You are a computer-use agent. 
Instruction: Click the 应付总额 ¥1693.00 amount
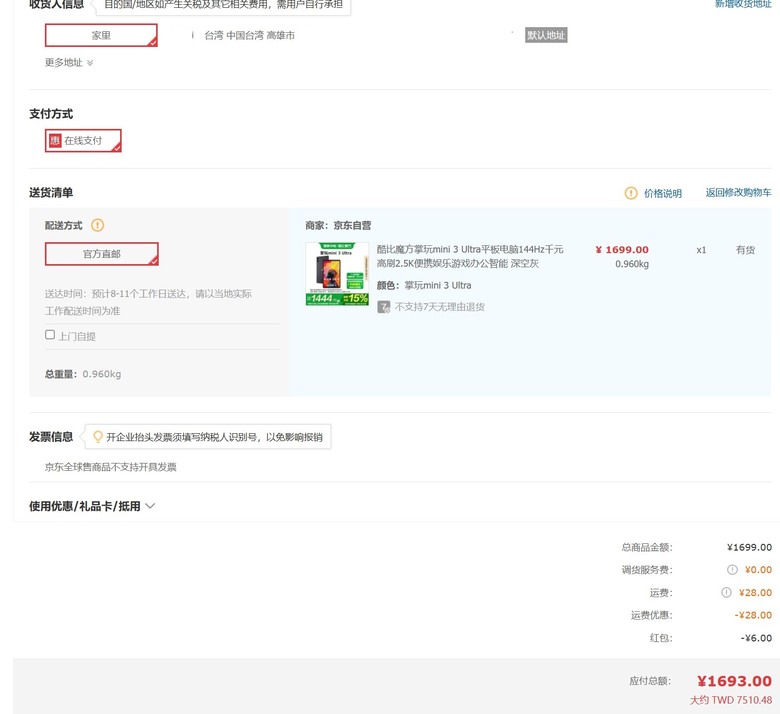[734, 681]
